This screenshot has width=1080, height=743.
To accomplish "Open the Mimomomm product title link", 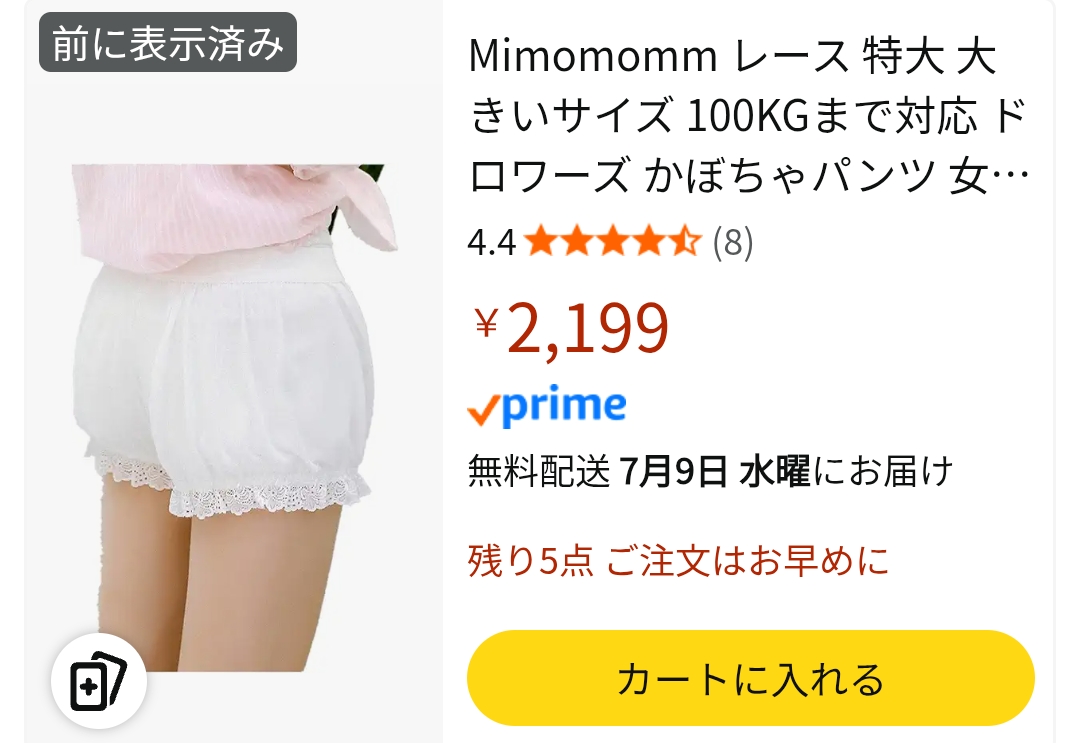I will tap(749, 116).
